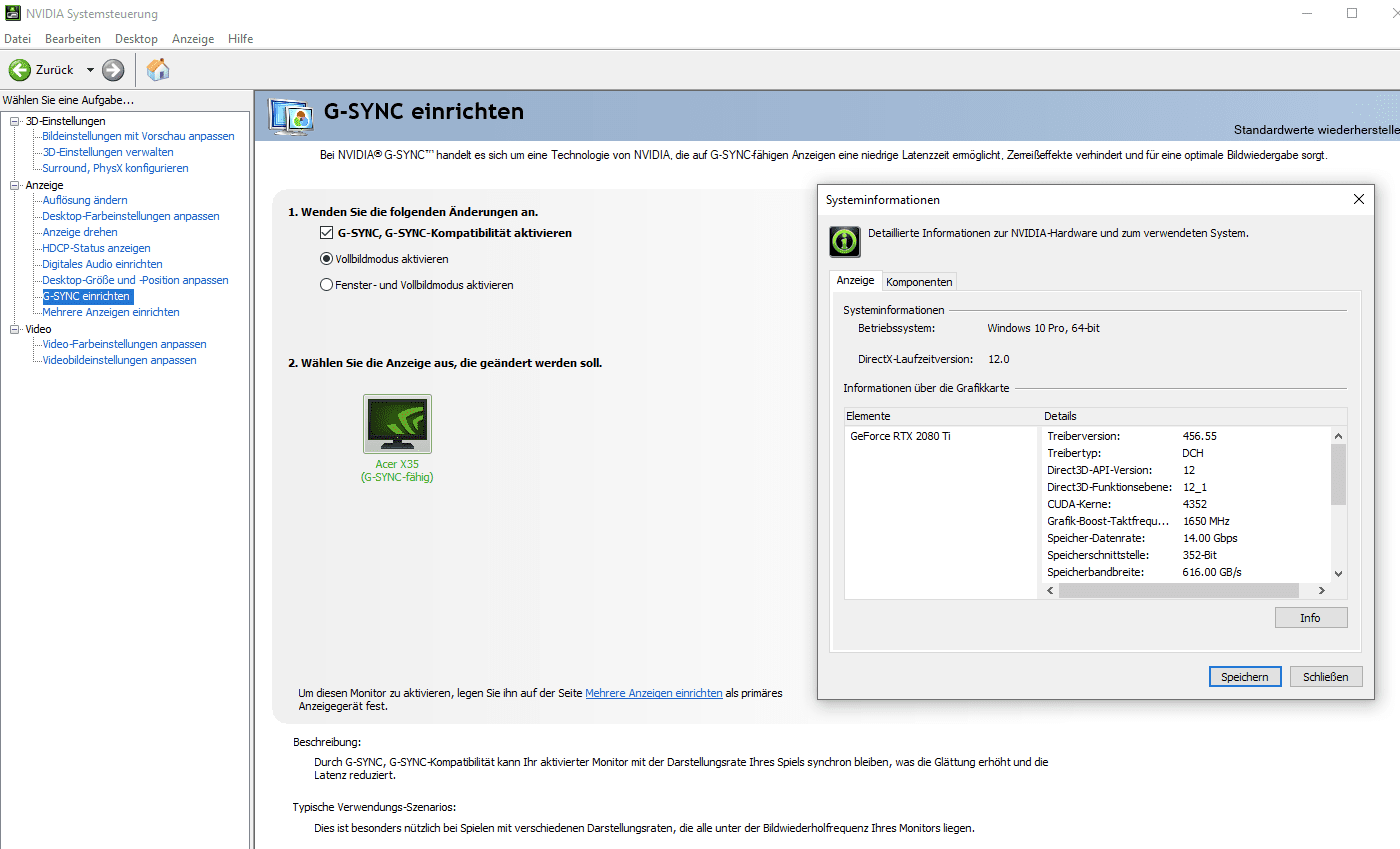Click the G-SYNC monitor header icon

point(292,116)
